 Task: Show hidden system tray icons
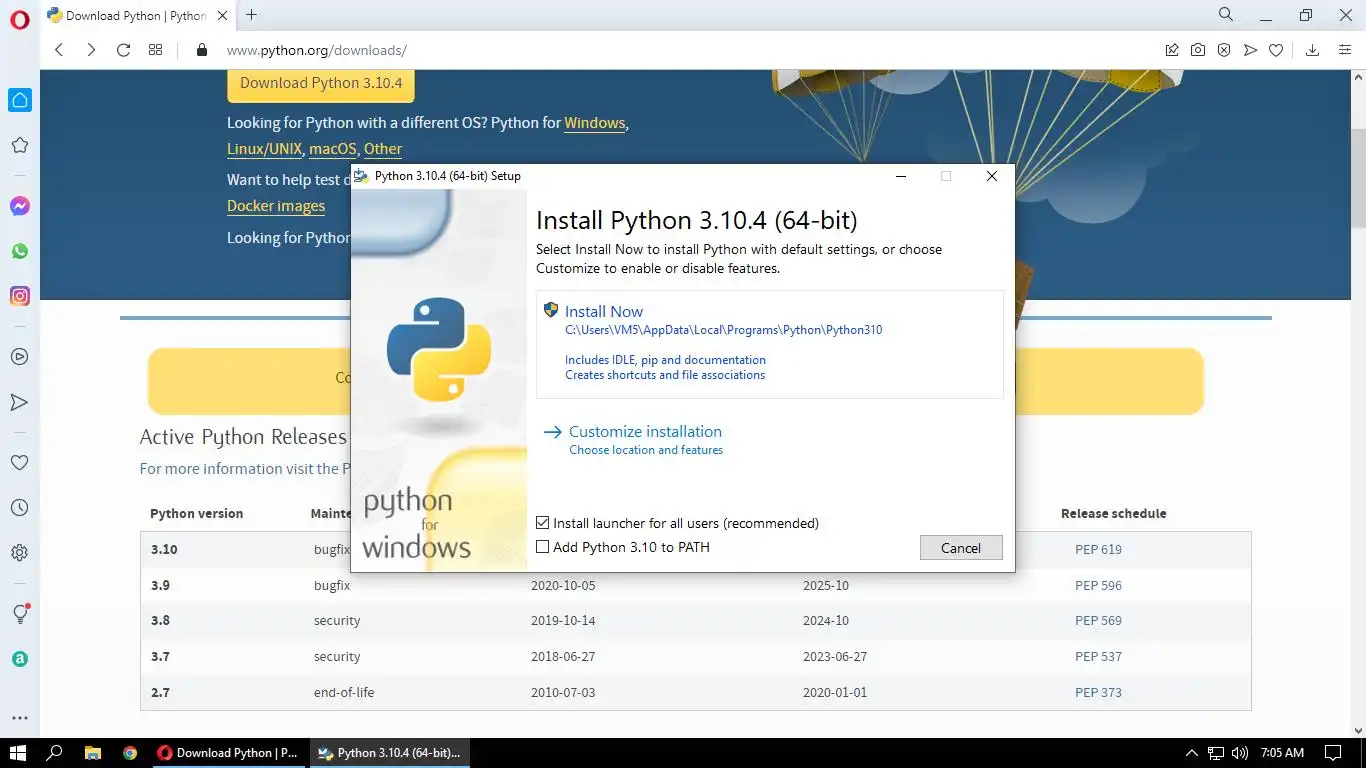coord(1191,753)
